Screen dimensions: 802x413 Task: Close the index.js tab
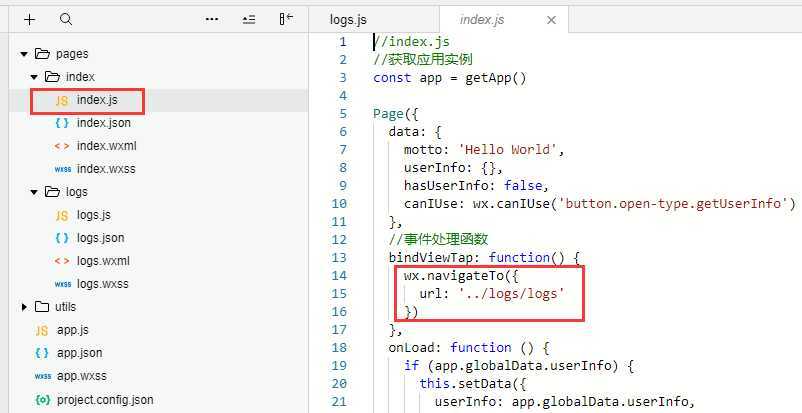click(x=551, y=20)
